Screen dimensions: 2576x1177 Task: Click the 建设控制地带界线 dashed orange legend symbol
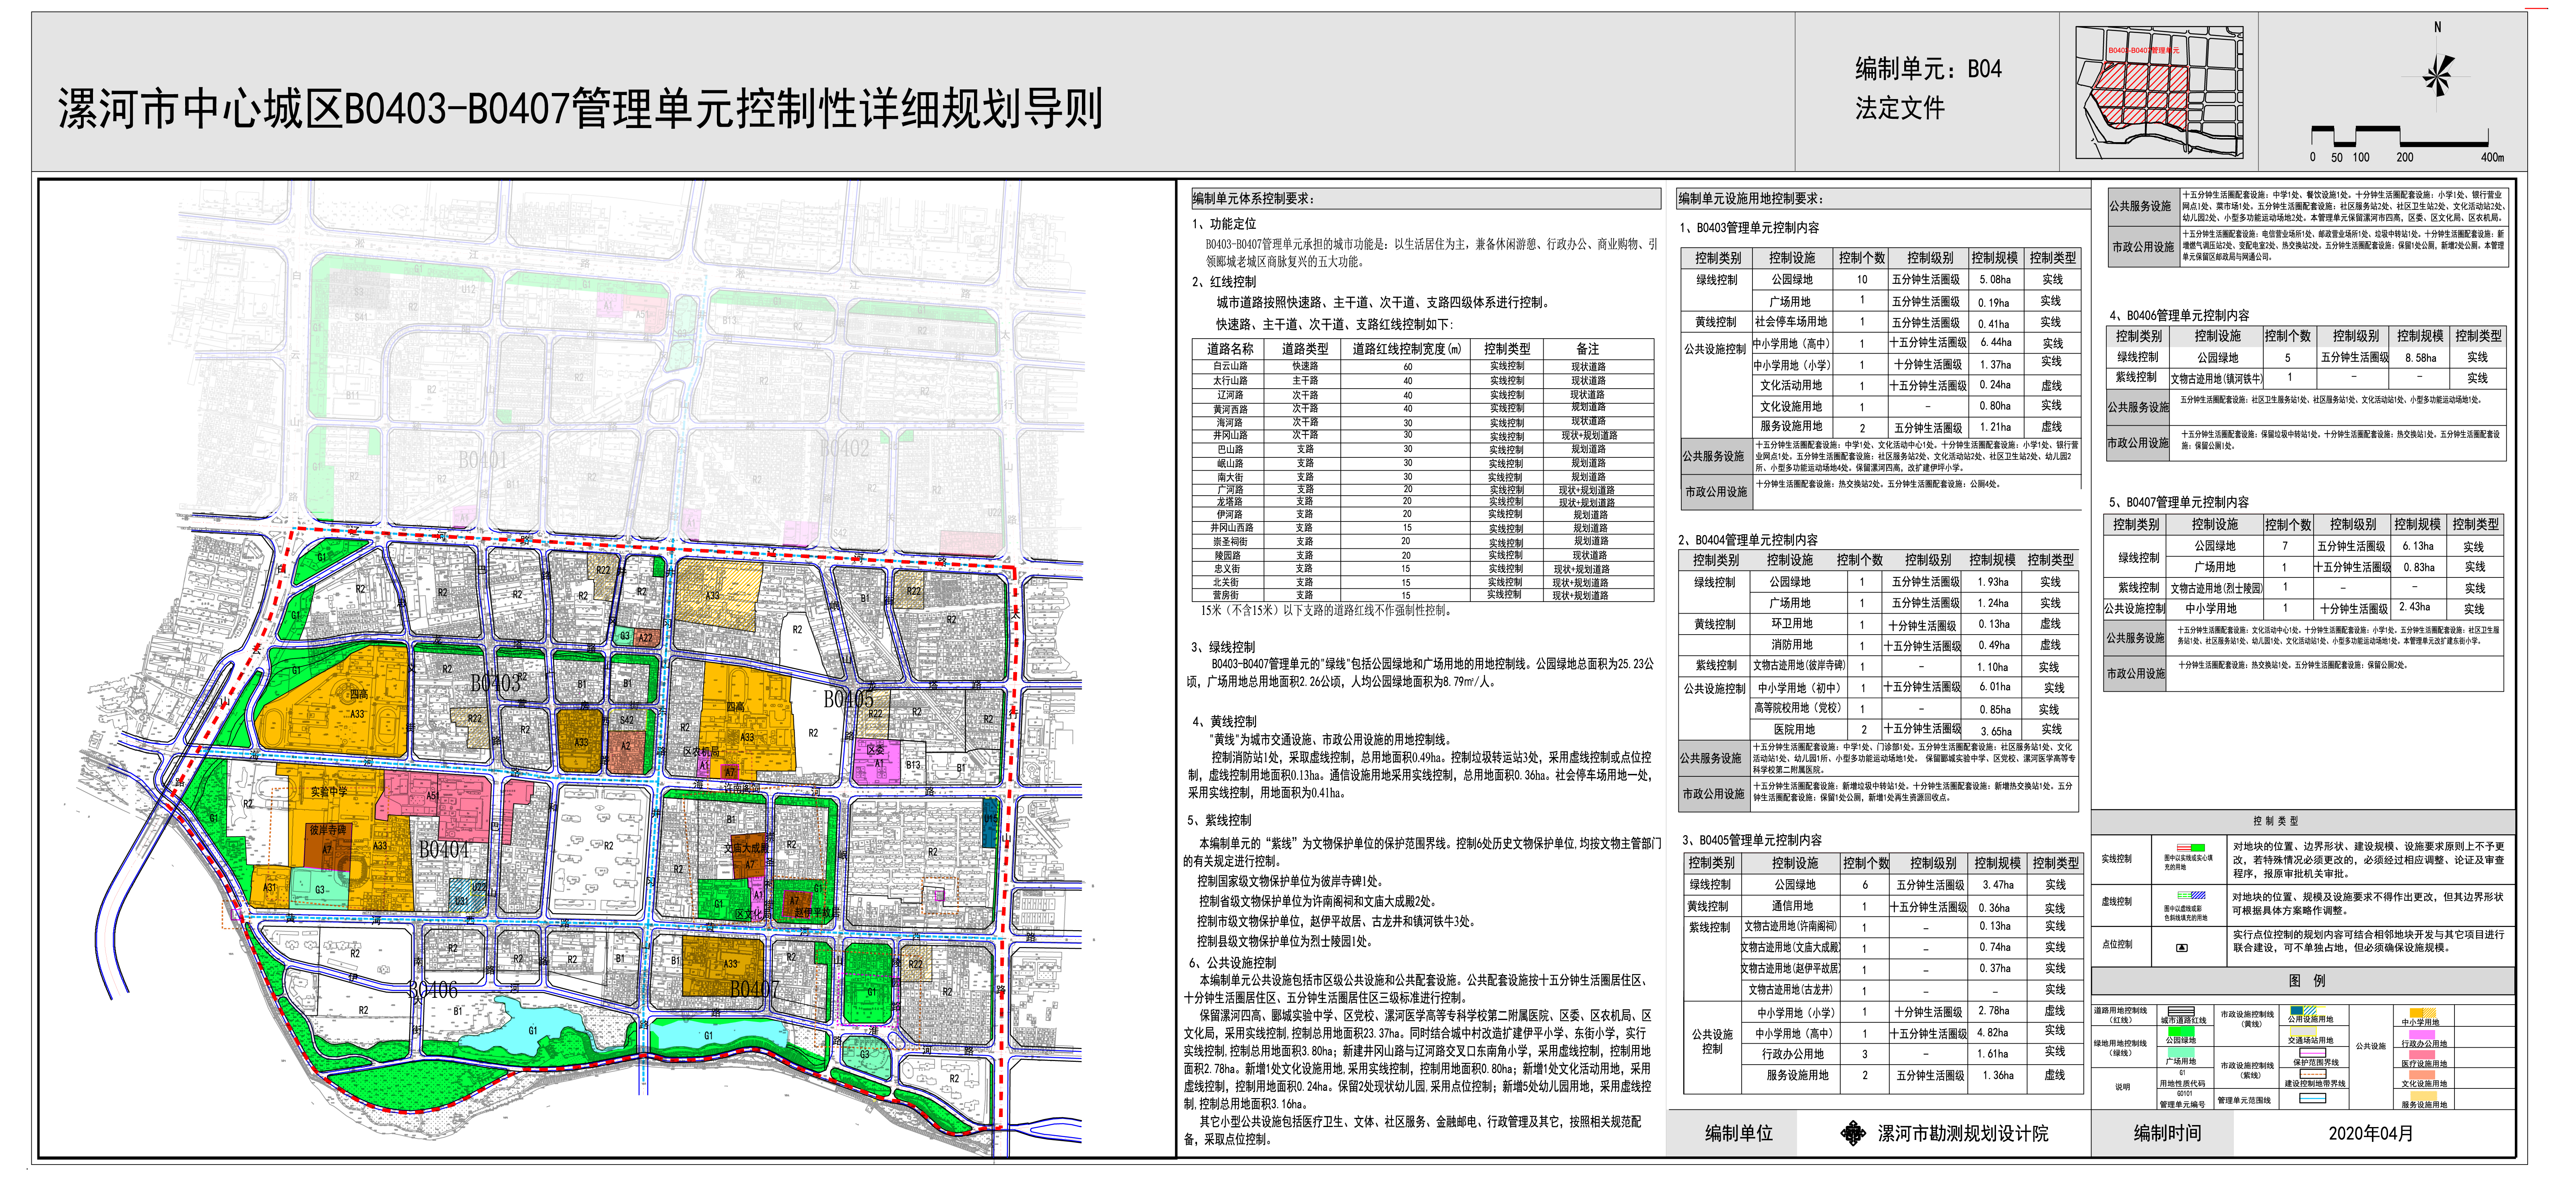(x=2313, y=1074)
